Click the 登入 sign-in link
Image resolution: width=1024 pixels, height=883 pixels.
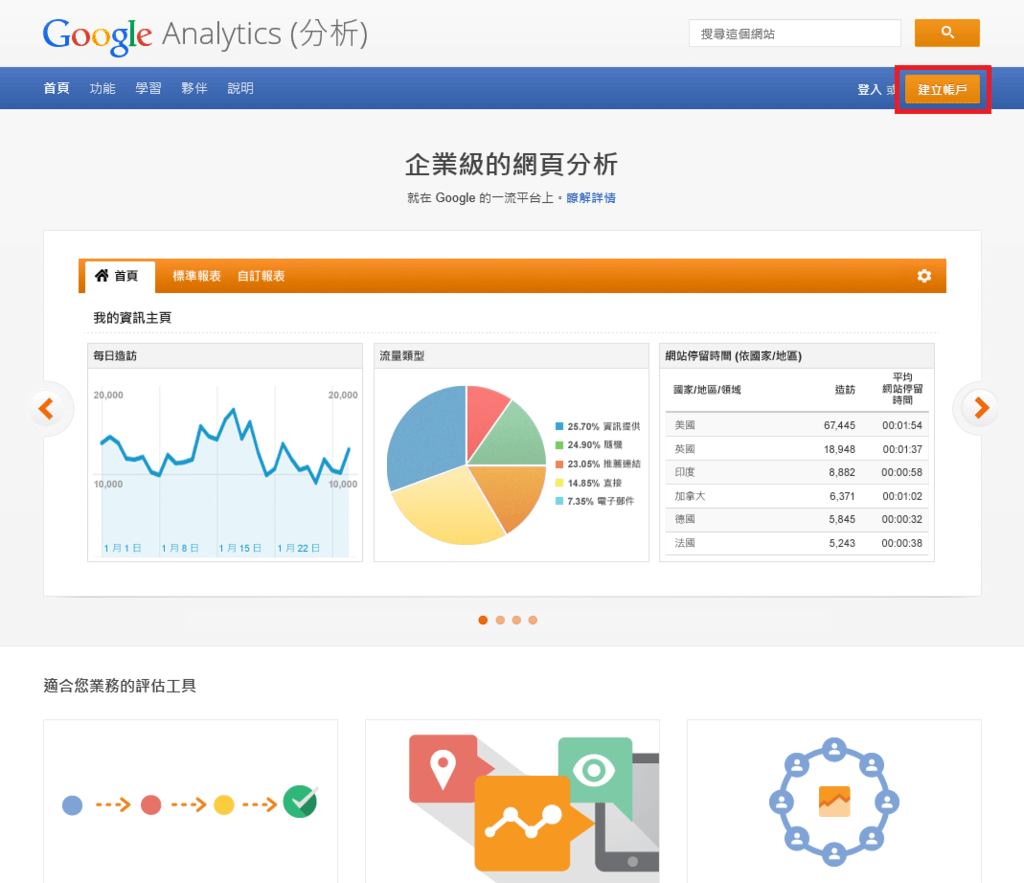point(869,89)
